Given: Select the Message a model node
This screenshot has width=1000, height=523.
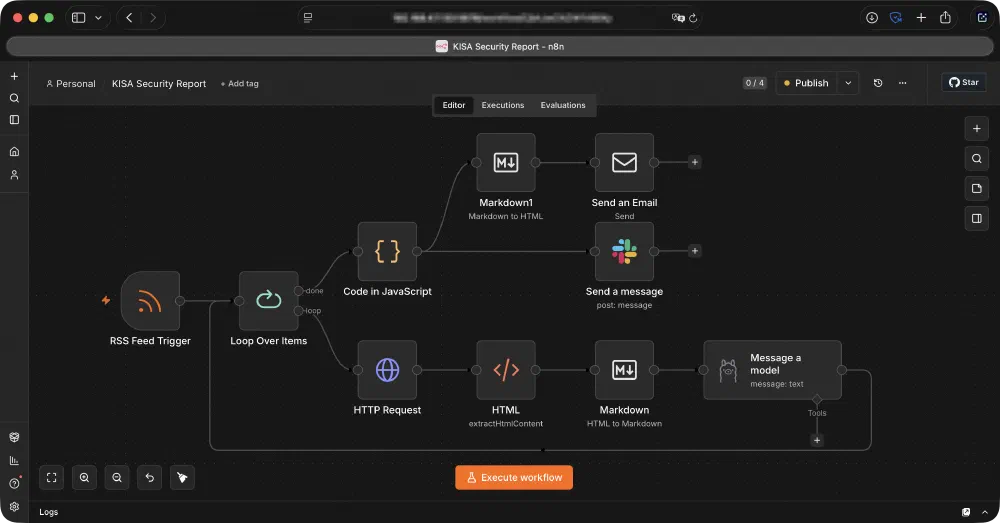Looking at the screenshot, I should point(772,370).
